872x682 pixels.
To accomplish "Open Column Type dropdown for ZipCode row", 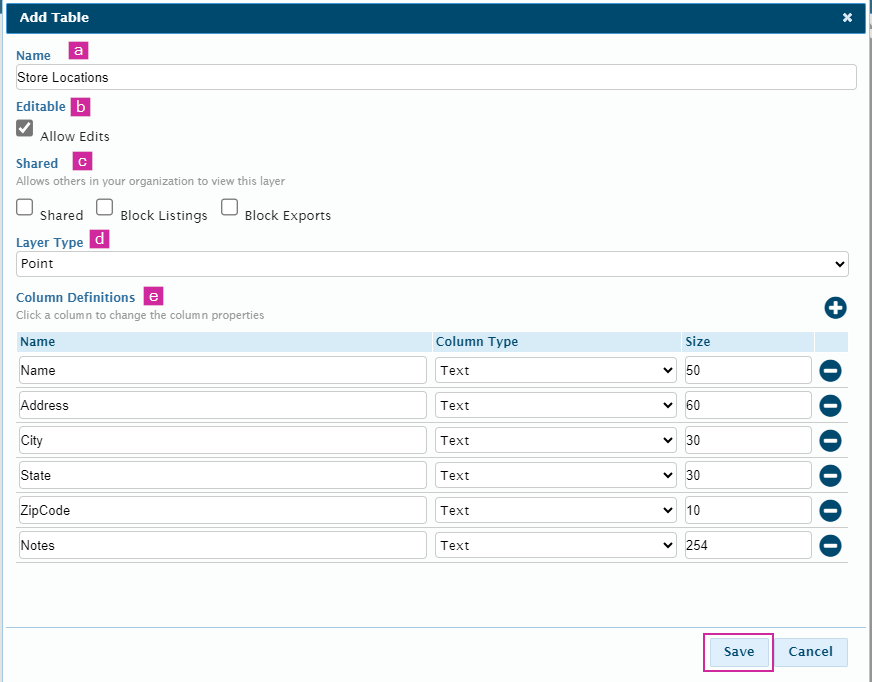I will click(x=556, y=511).
